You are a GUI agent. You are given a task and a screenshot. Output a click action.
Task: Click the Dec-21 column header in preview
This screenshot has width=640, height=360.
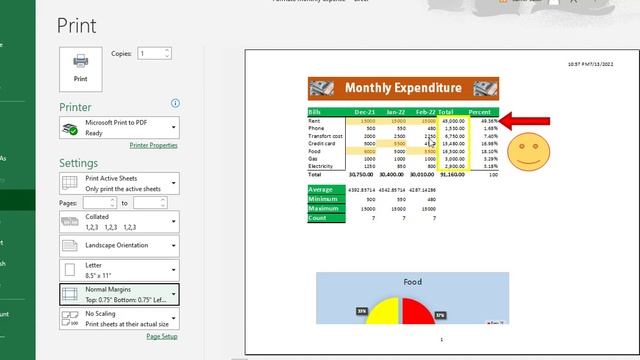[x=364, y=112]
